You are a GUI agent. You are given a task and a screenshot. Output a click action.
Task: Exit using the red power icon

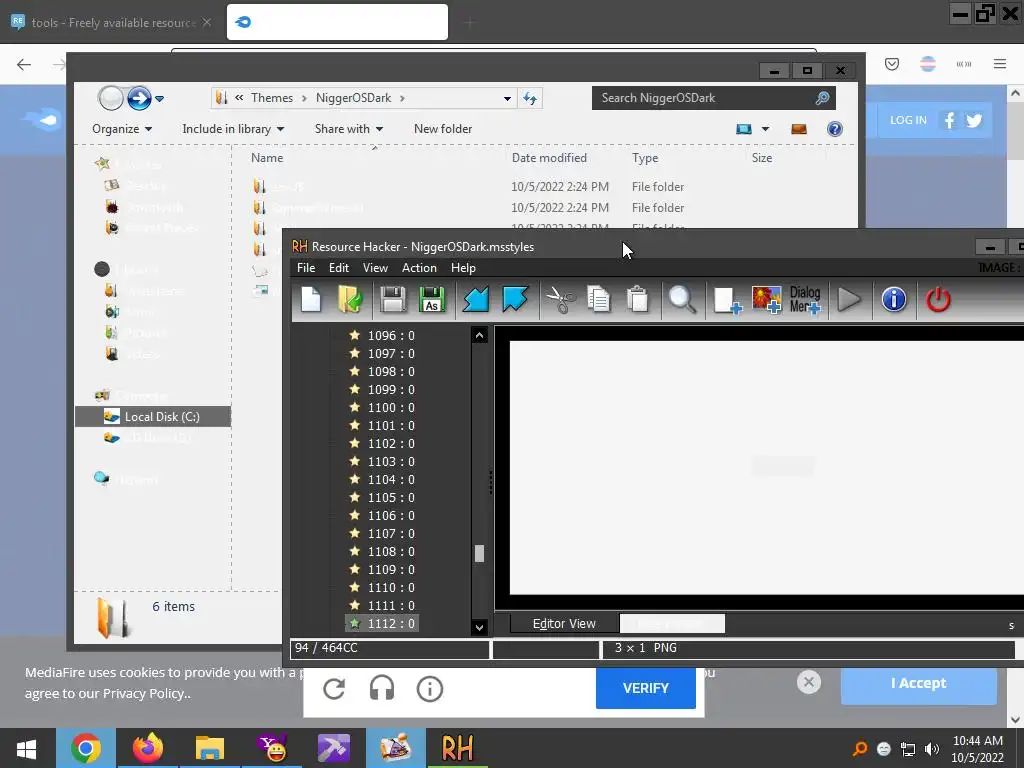pyautogui.click(x=938, y=300)
